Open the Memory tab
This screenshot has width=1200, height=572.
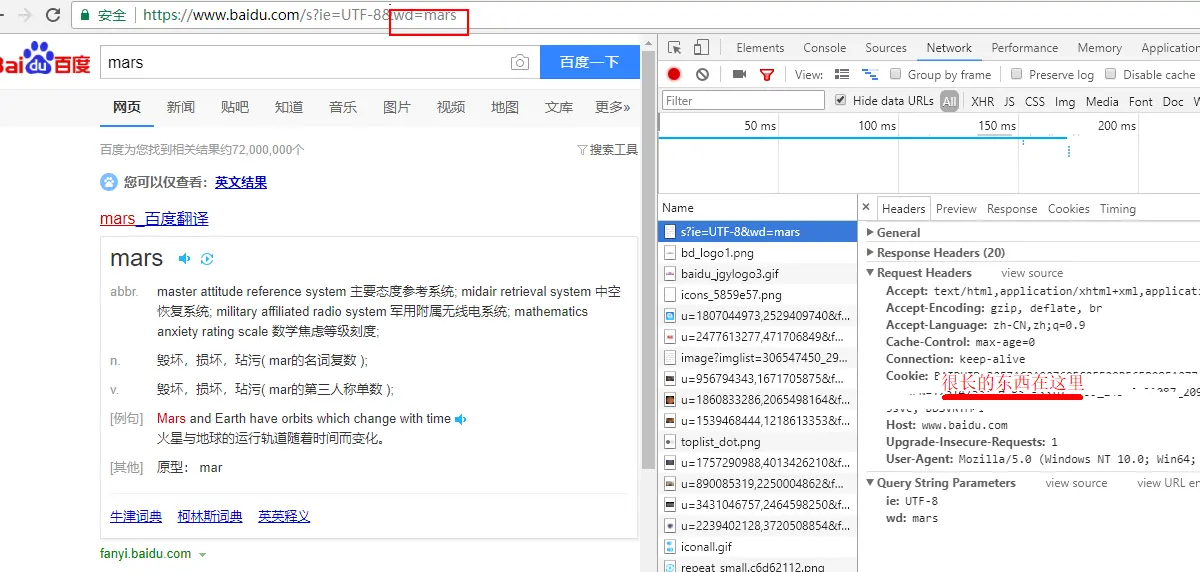[1099, 48]
